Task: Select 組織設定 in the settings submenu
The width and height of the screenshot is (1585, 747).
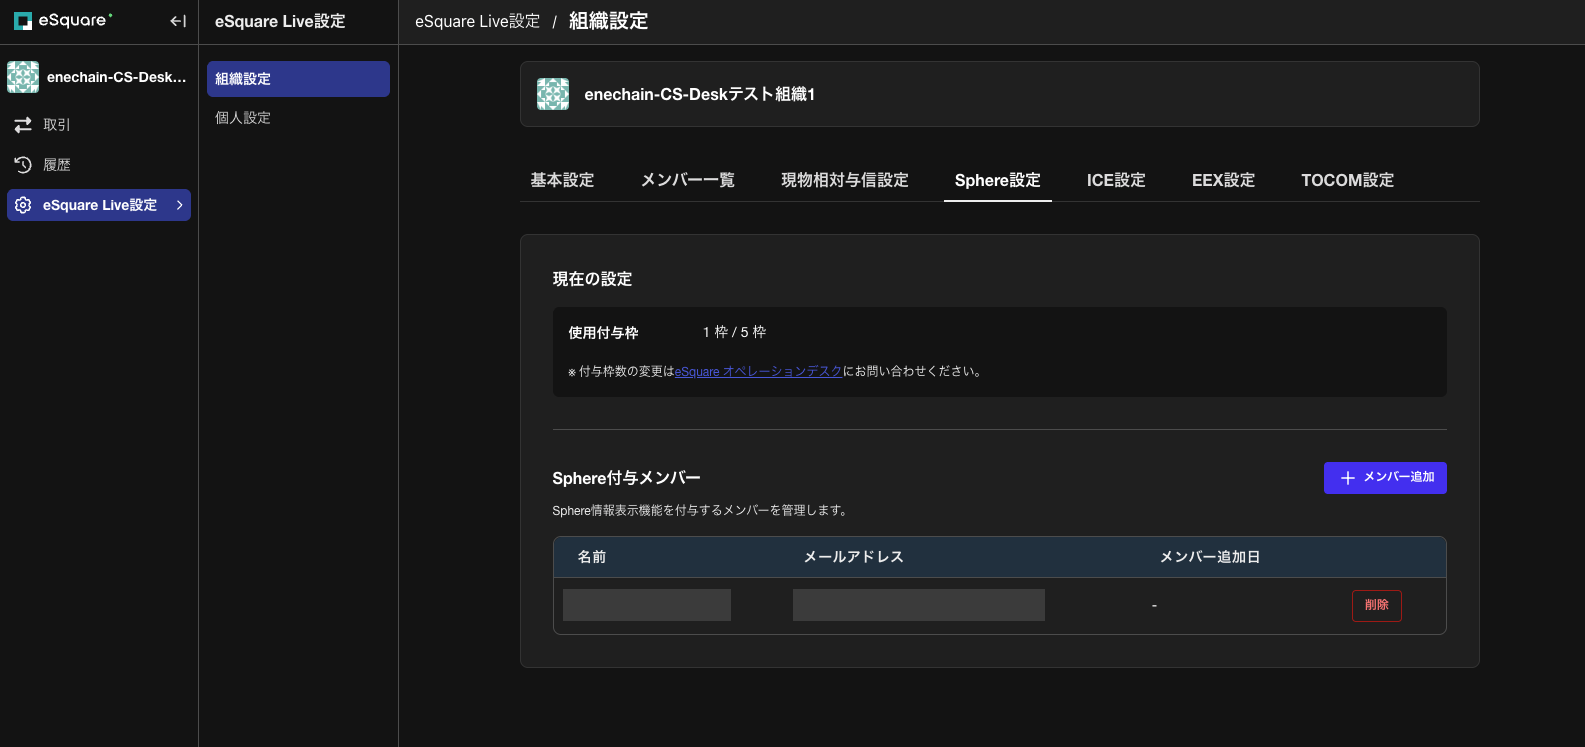Action: (x=298, y=79)
